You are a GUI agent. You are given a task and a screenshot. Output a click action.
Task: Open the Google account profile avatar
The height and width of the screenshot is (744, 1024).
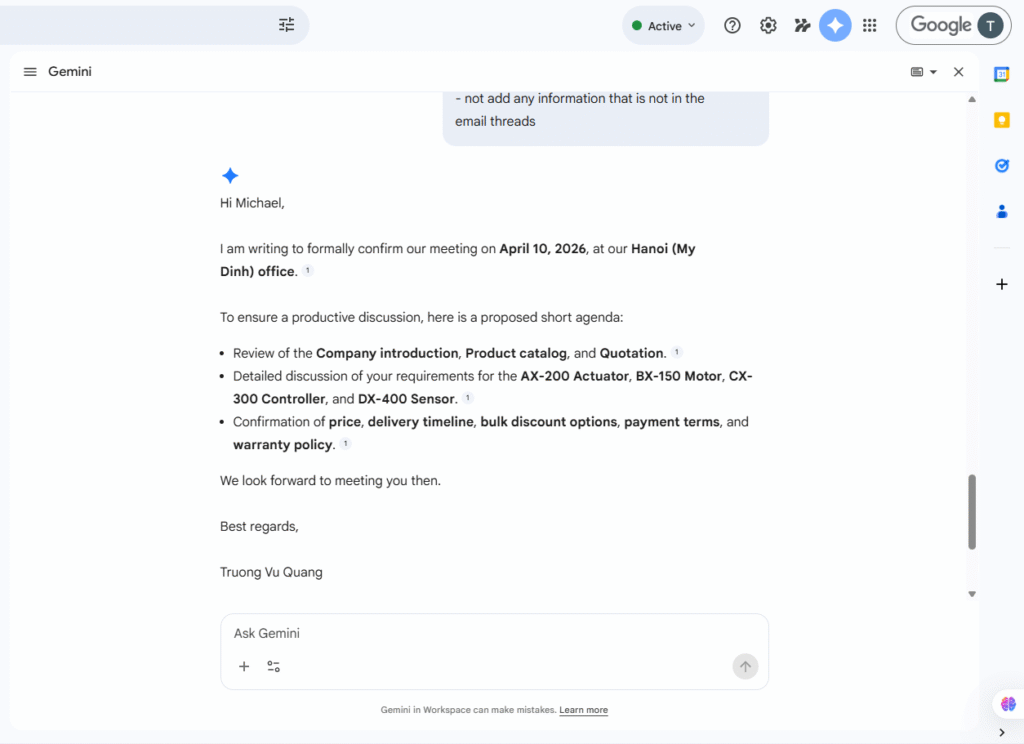coord(990,26)
